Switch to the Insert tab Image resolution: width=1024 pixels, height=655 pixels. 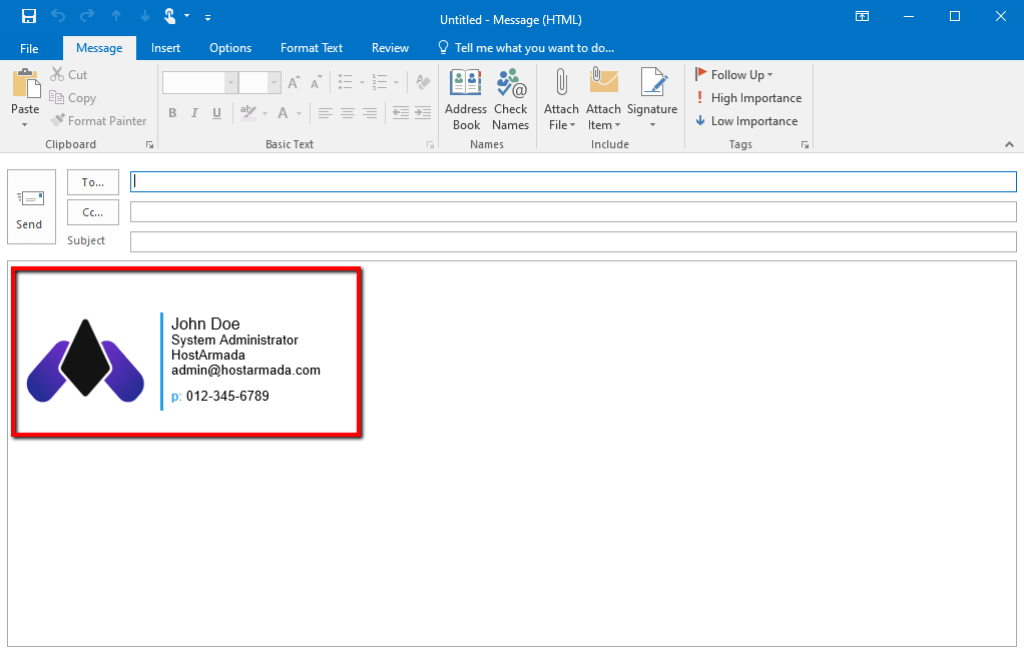coord(166,48)
